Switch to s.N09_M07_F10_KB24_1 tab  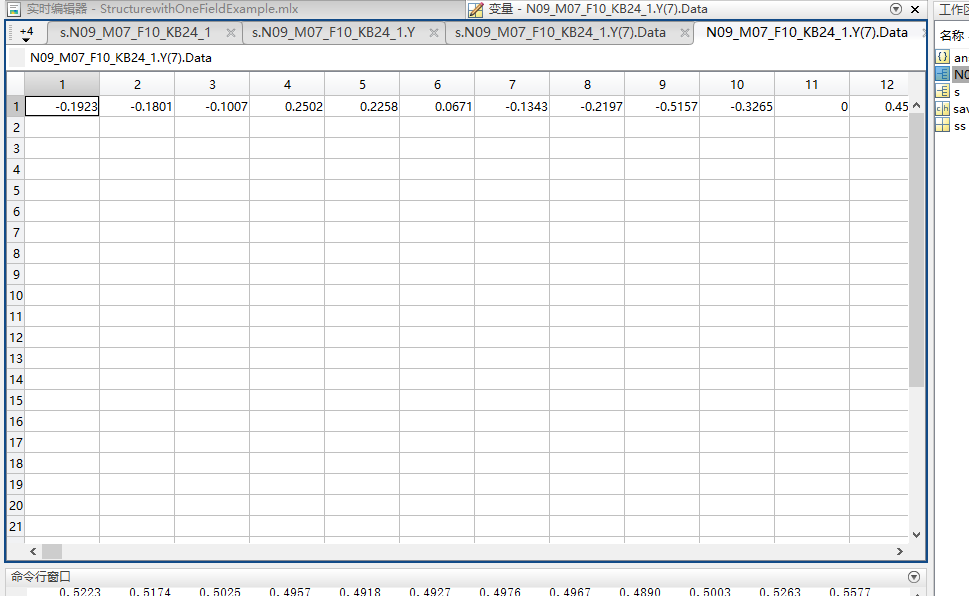pos(135,33)
